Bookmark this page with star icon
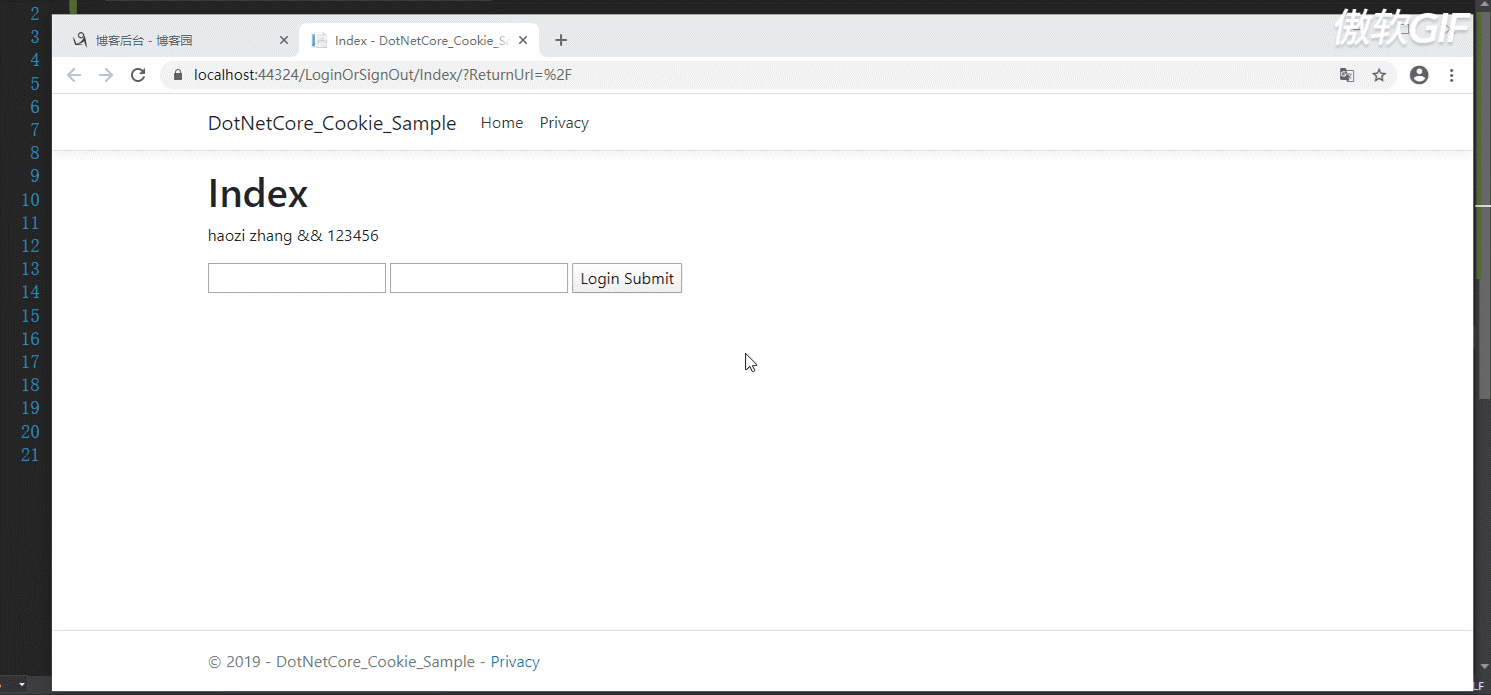Screen dimensions: 1491x695 (x=1379, y=75)
